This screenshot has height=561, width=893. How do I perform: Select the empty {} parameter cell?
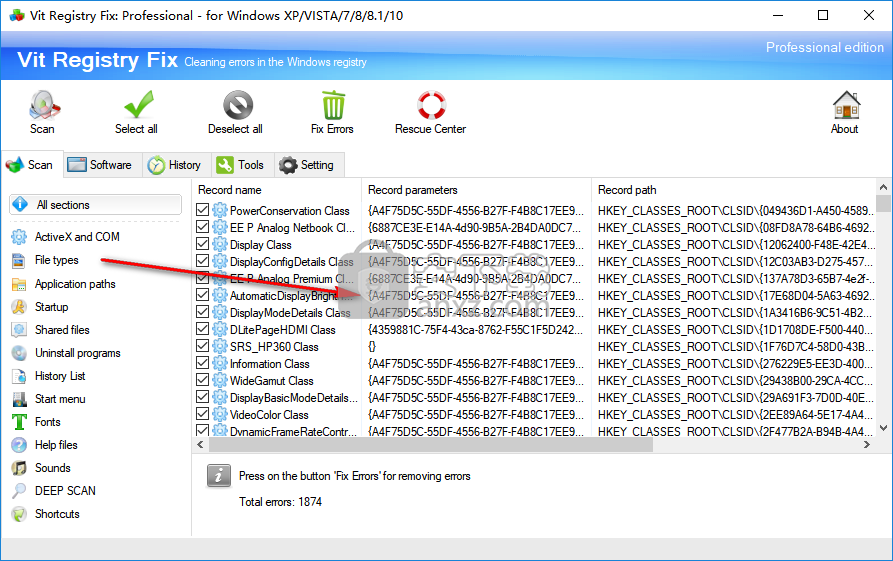pyautogui.click(x=372, y=347)
